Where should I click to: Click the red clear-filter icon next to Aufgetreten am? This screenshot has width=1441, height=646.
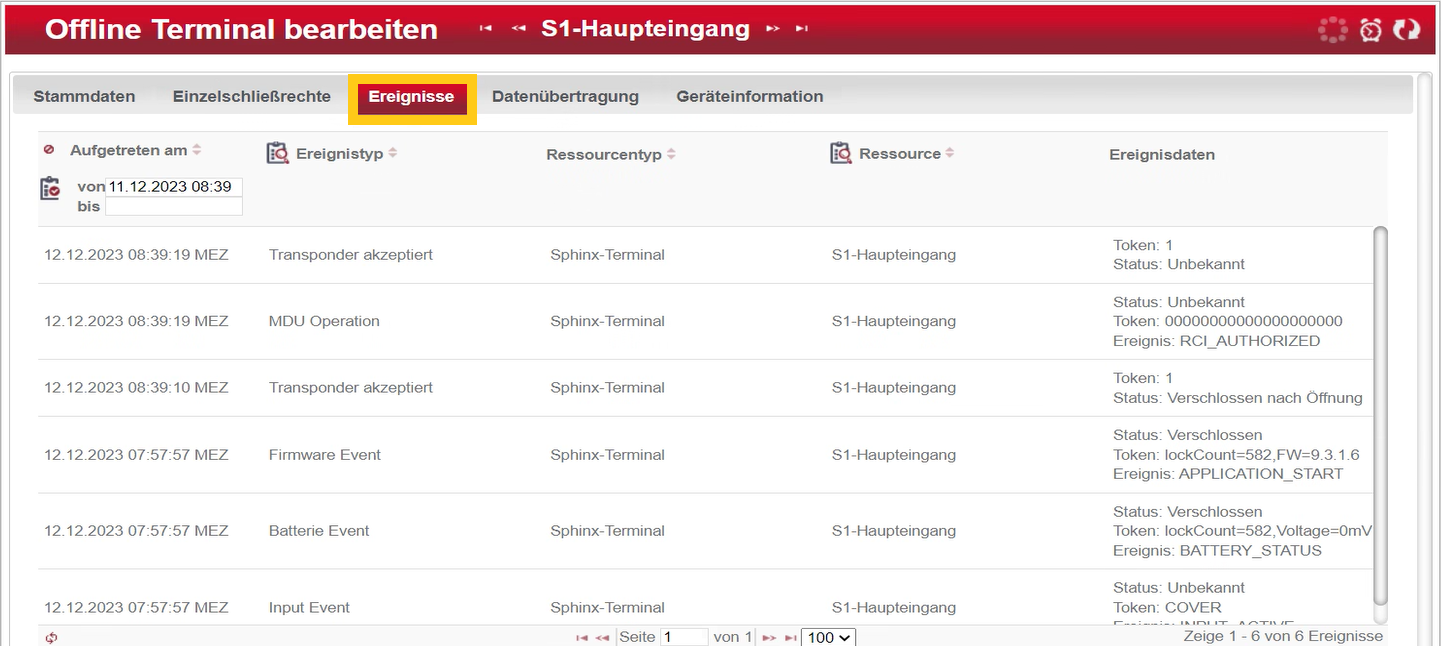point(49,150)
